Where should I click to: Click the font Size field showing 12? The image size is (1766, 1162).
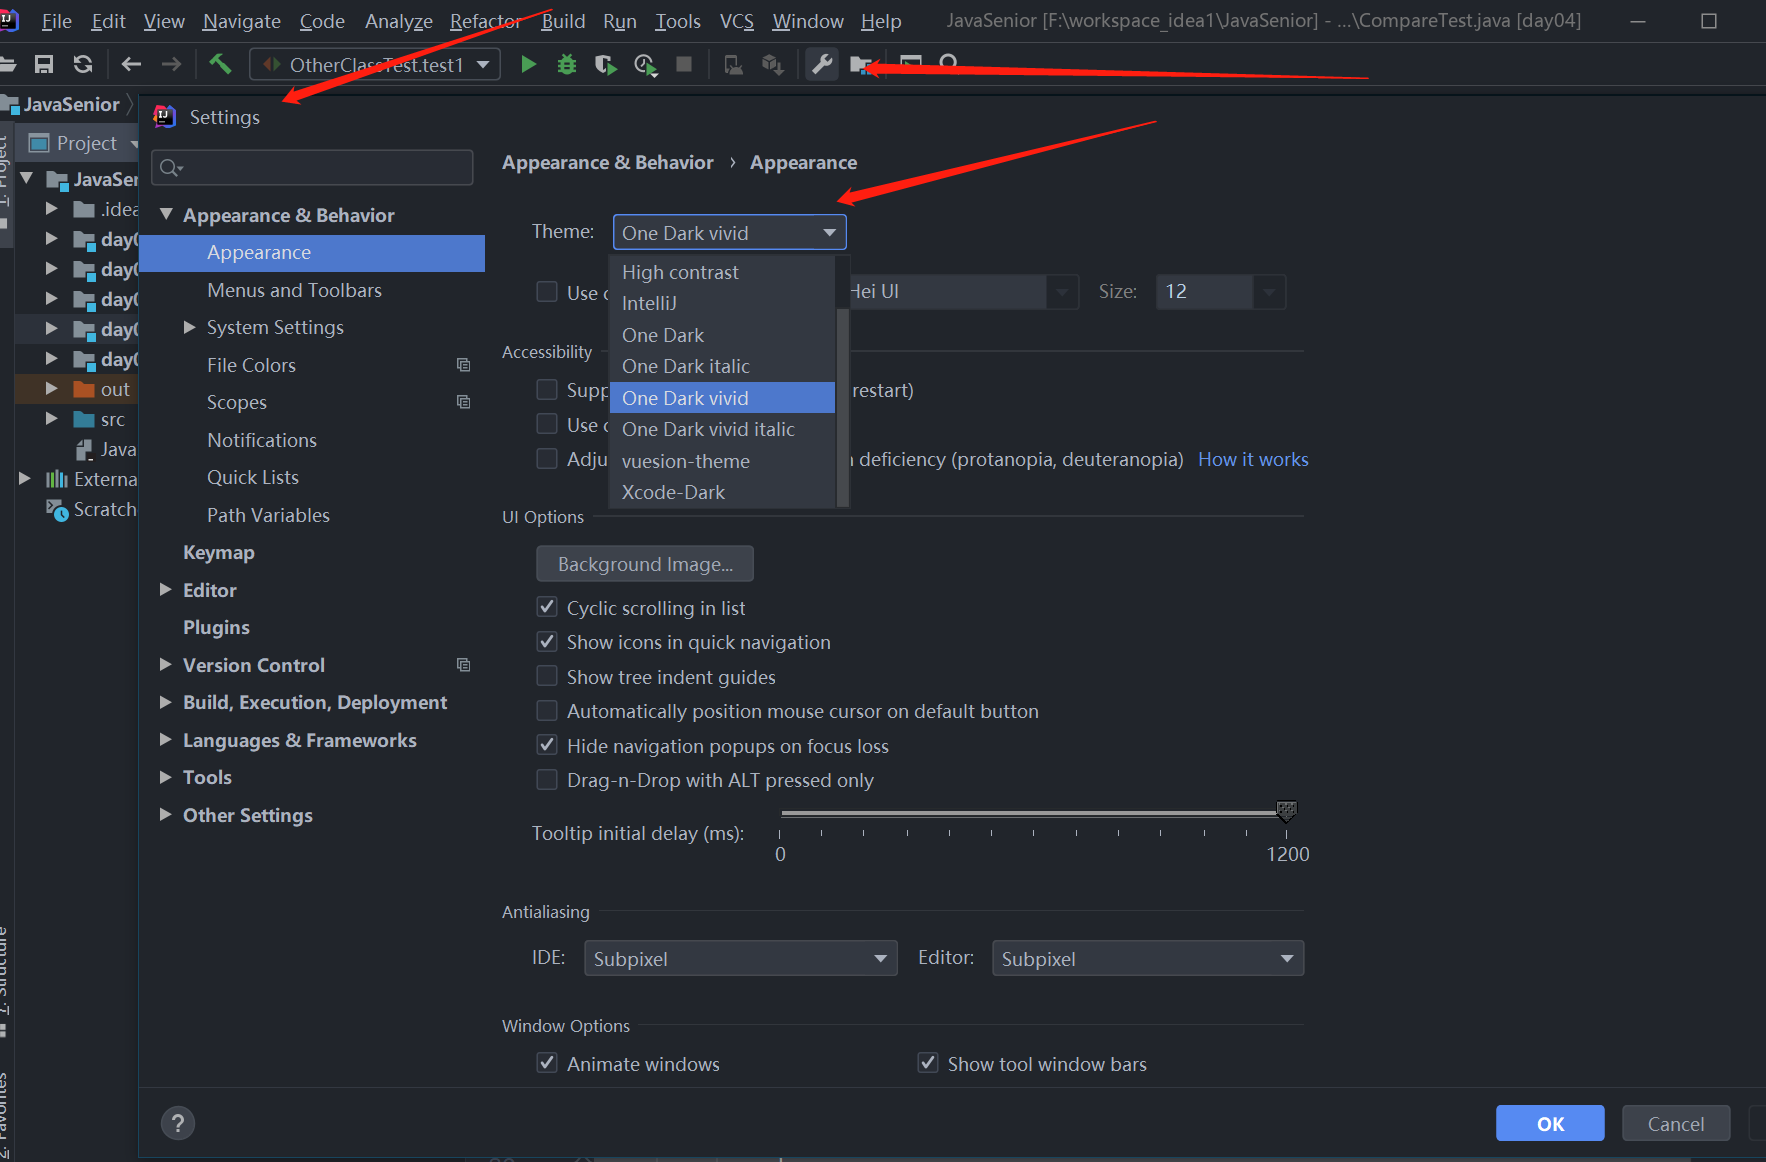coord(1204,291)
